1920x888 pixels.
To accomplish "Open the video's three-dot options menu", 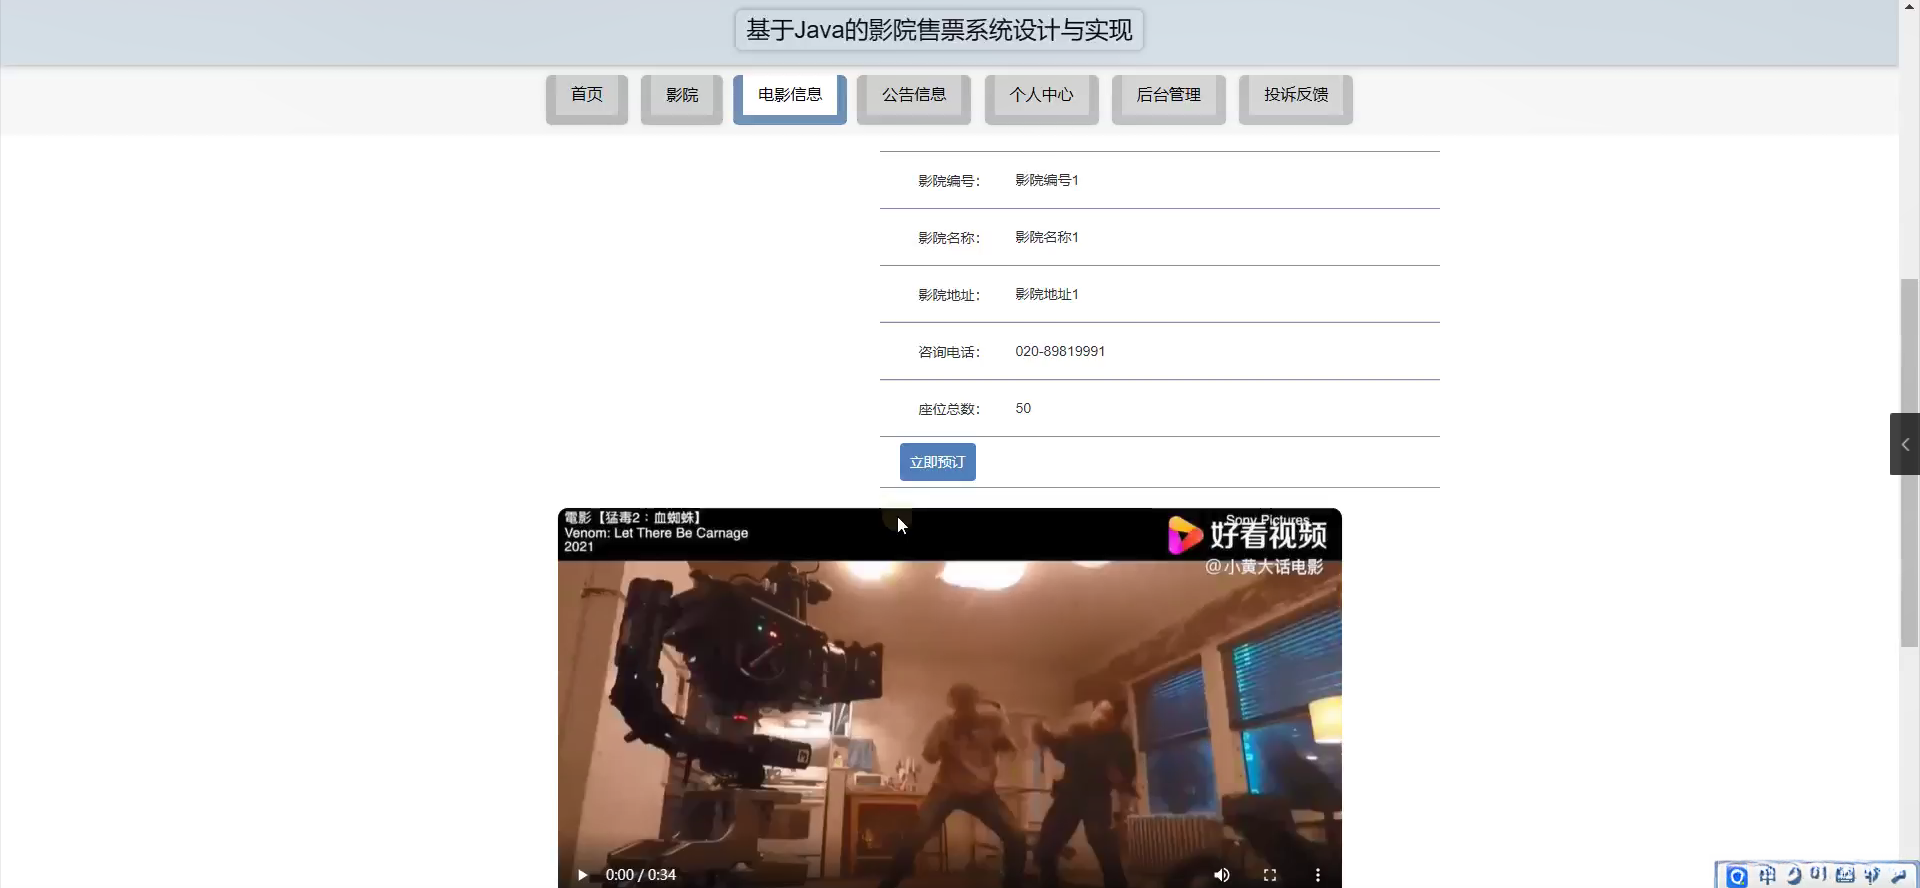I will (1318, 875).
